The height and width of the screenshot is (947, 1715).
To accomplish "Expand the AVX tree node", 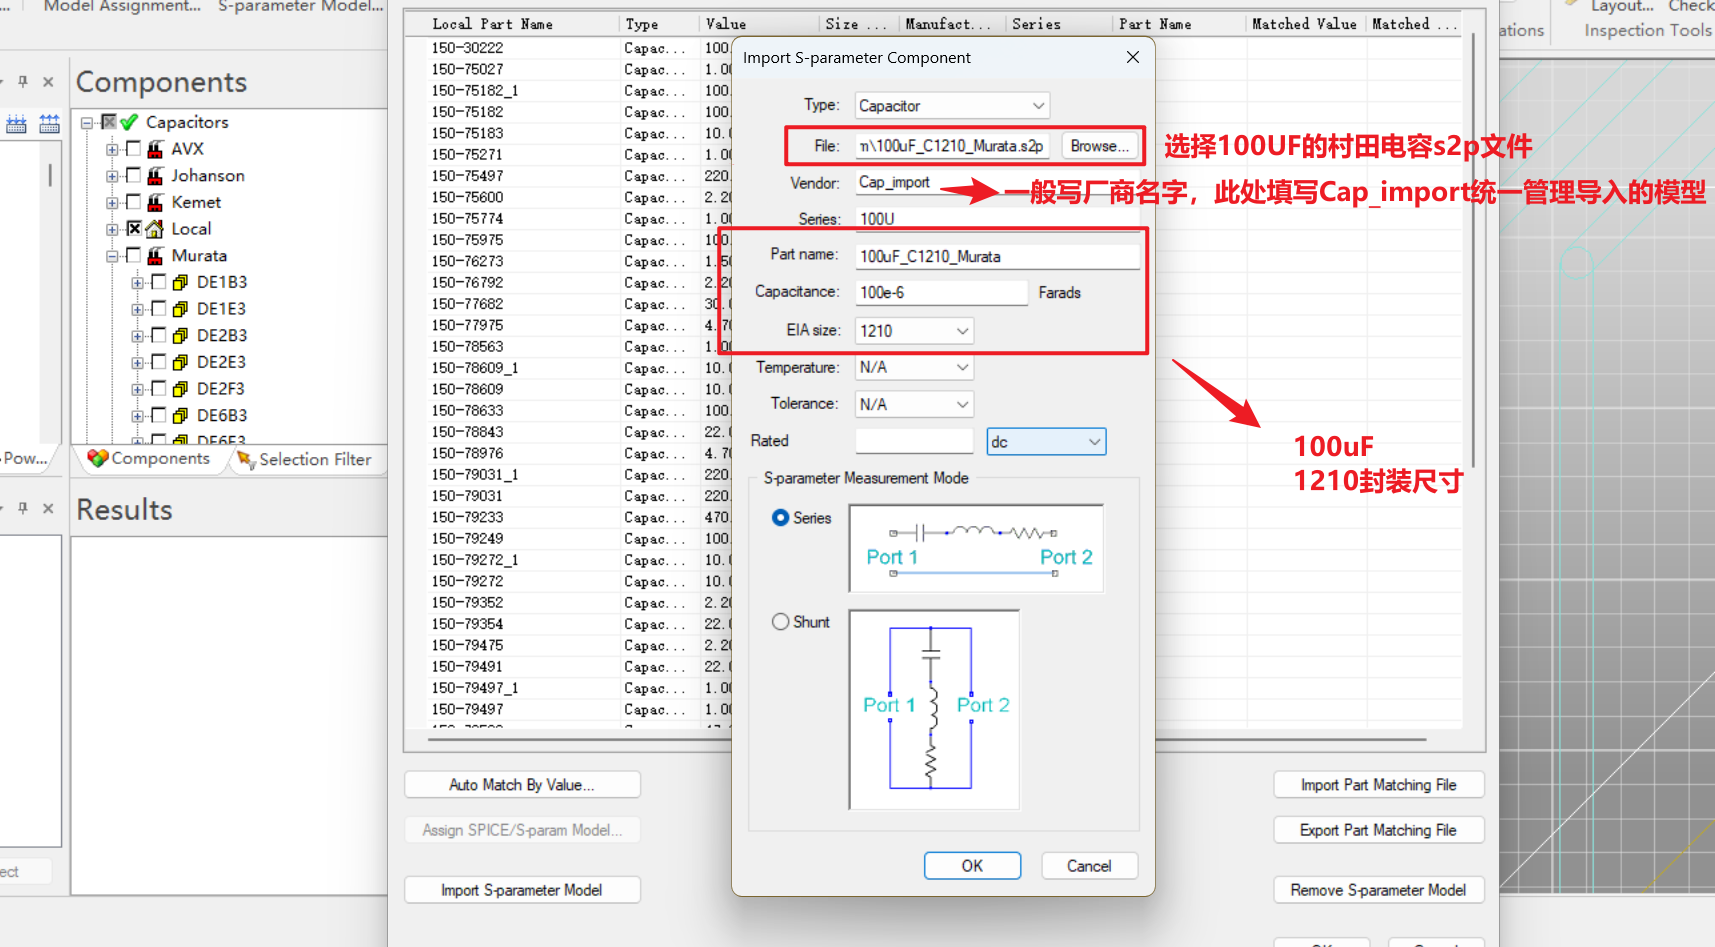I will coord(112,149).
